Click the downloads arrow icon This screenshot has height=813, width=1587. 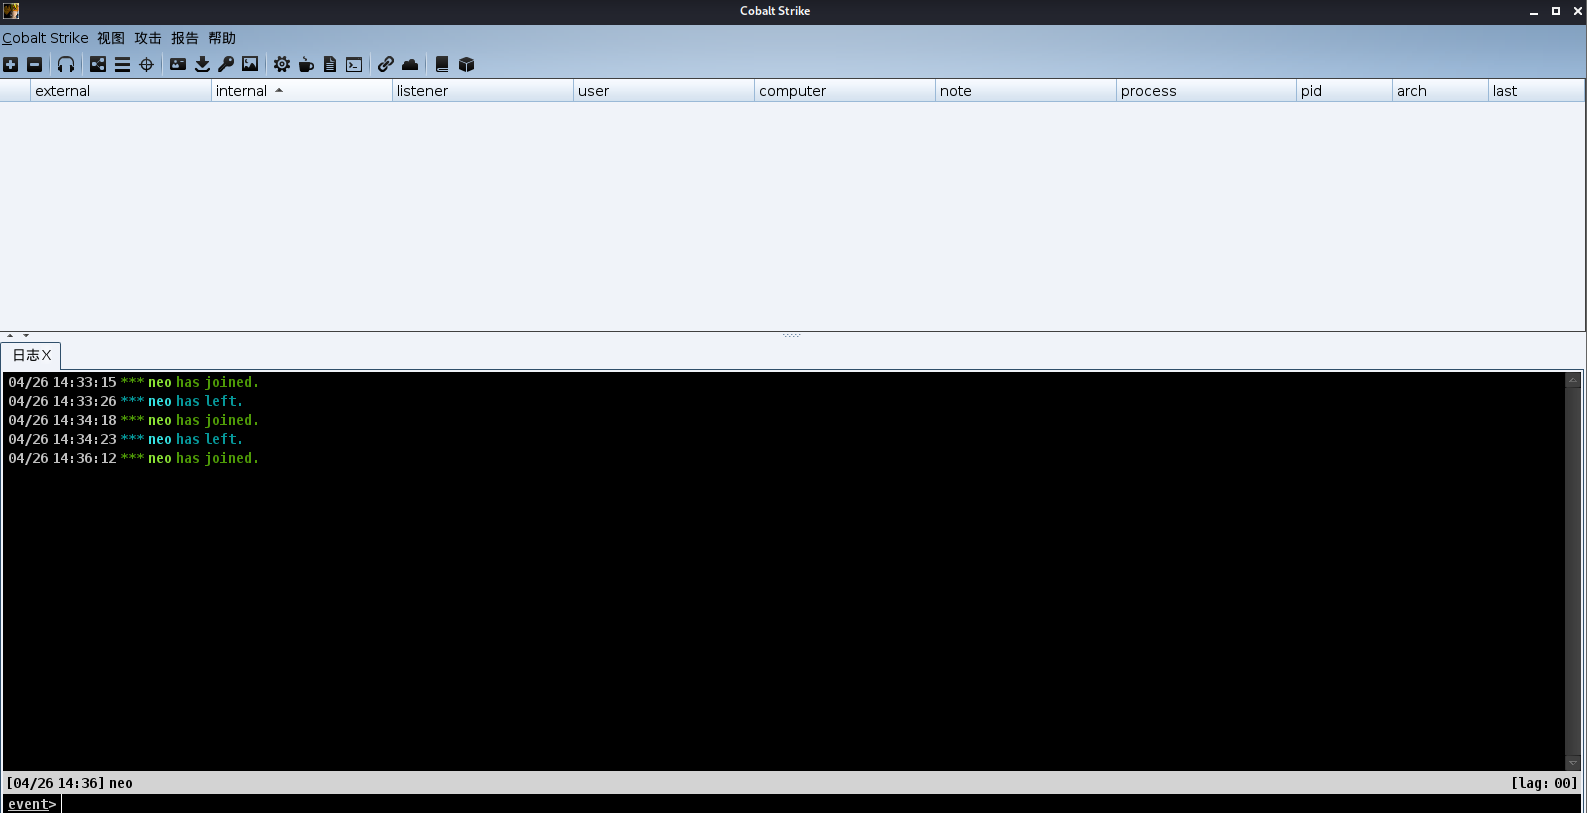click(x=202, y=64)
